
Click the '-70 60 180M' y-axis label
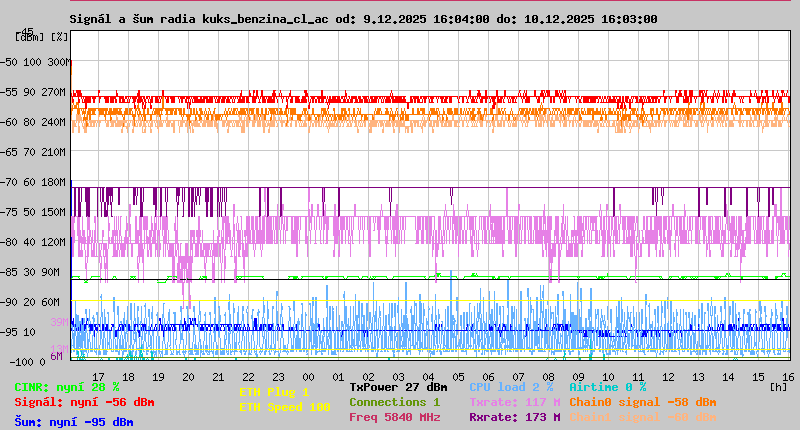click(33, 182)
